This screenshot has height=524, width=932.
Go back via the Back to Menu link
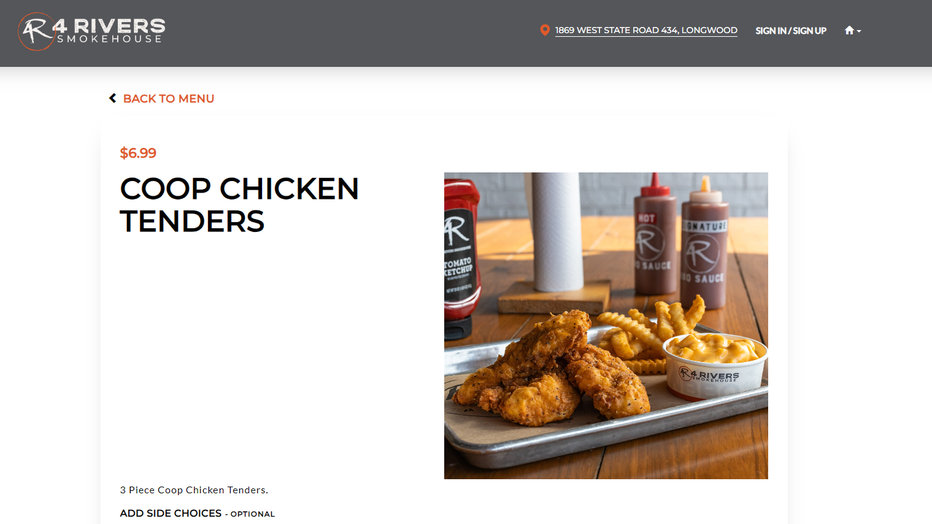[168, 99]
